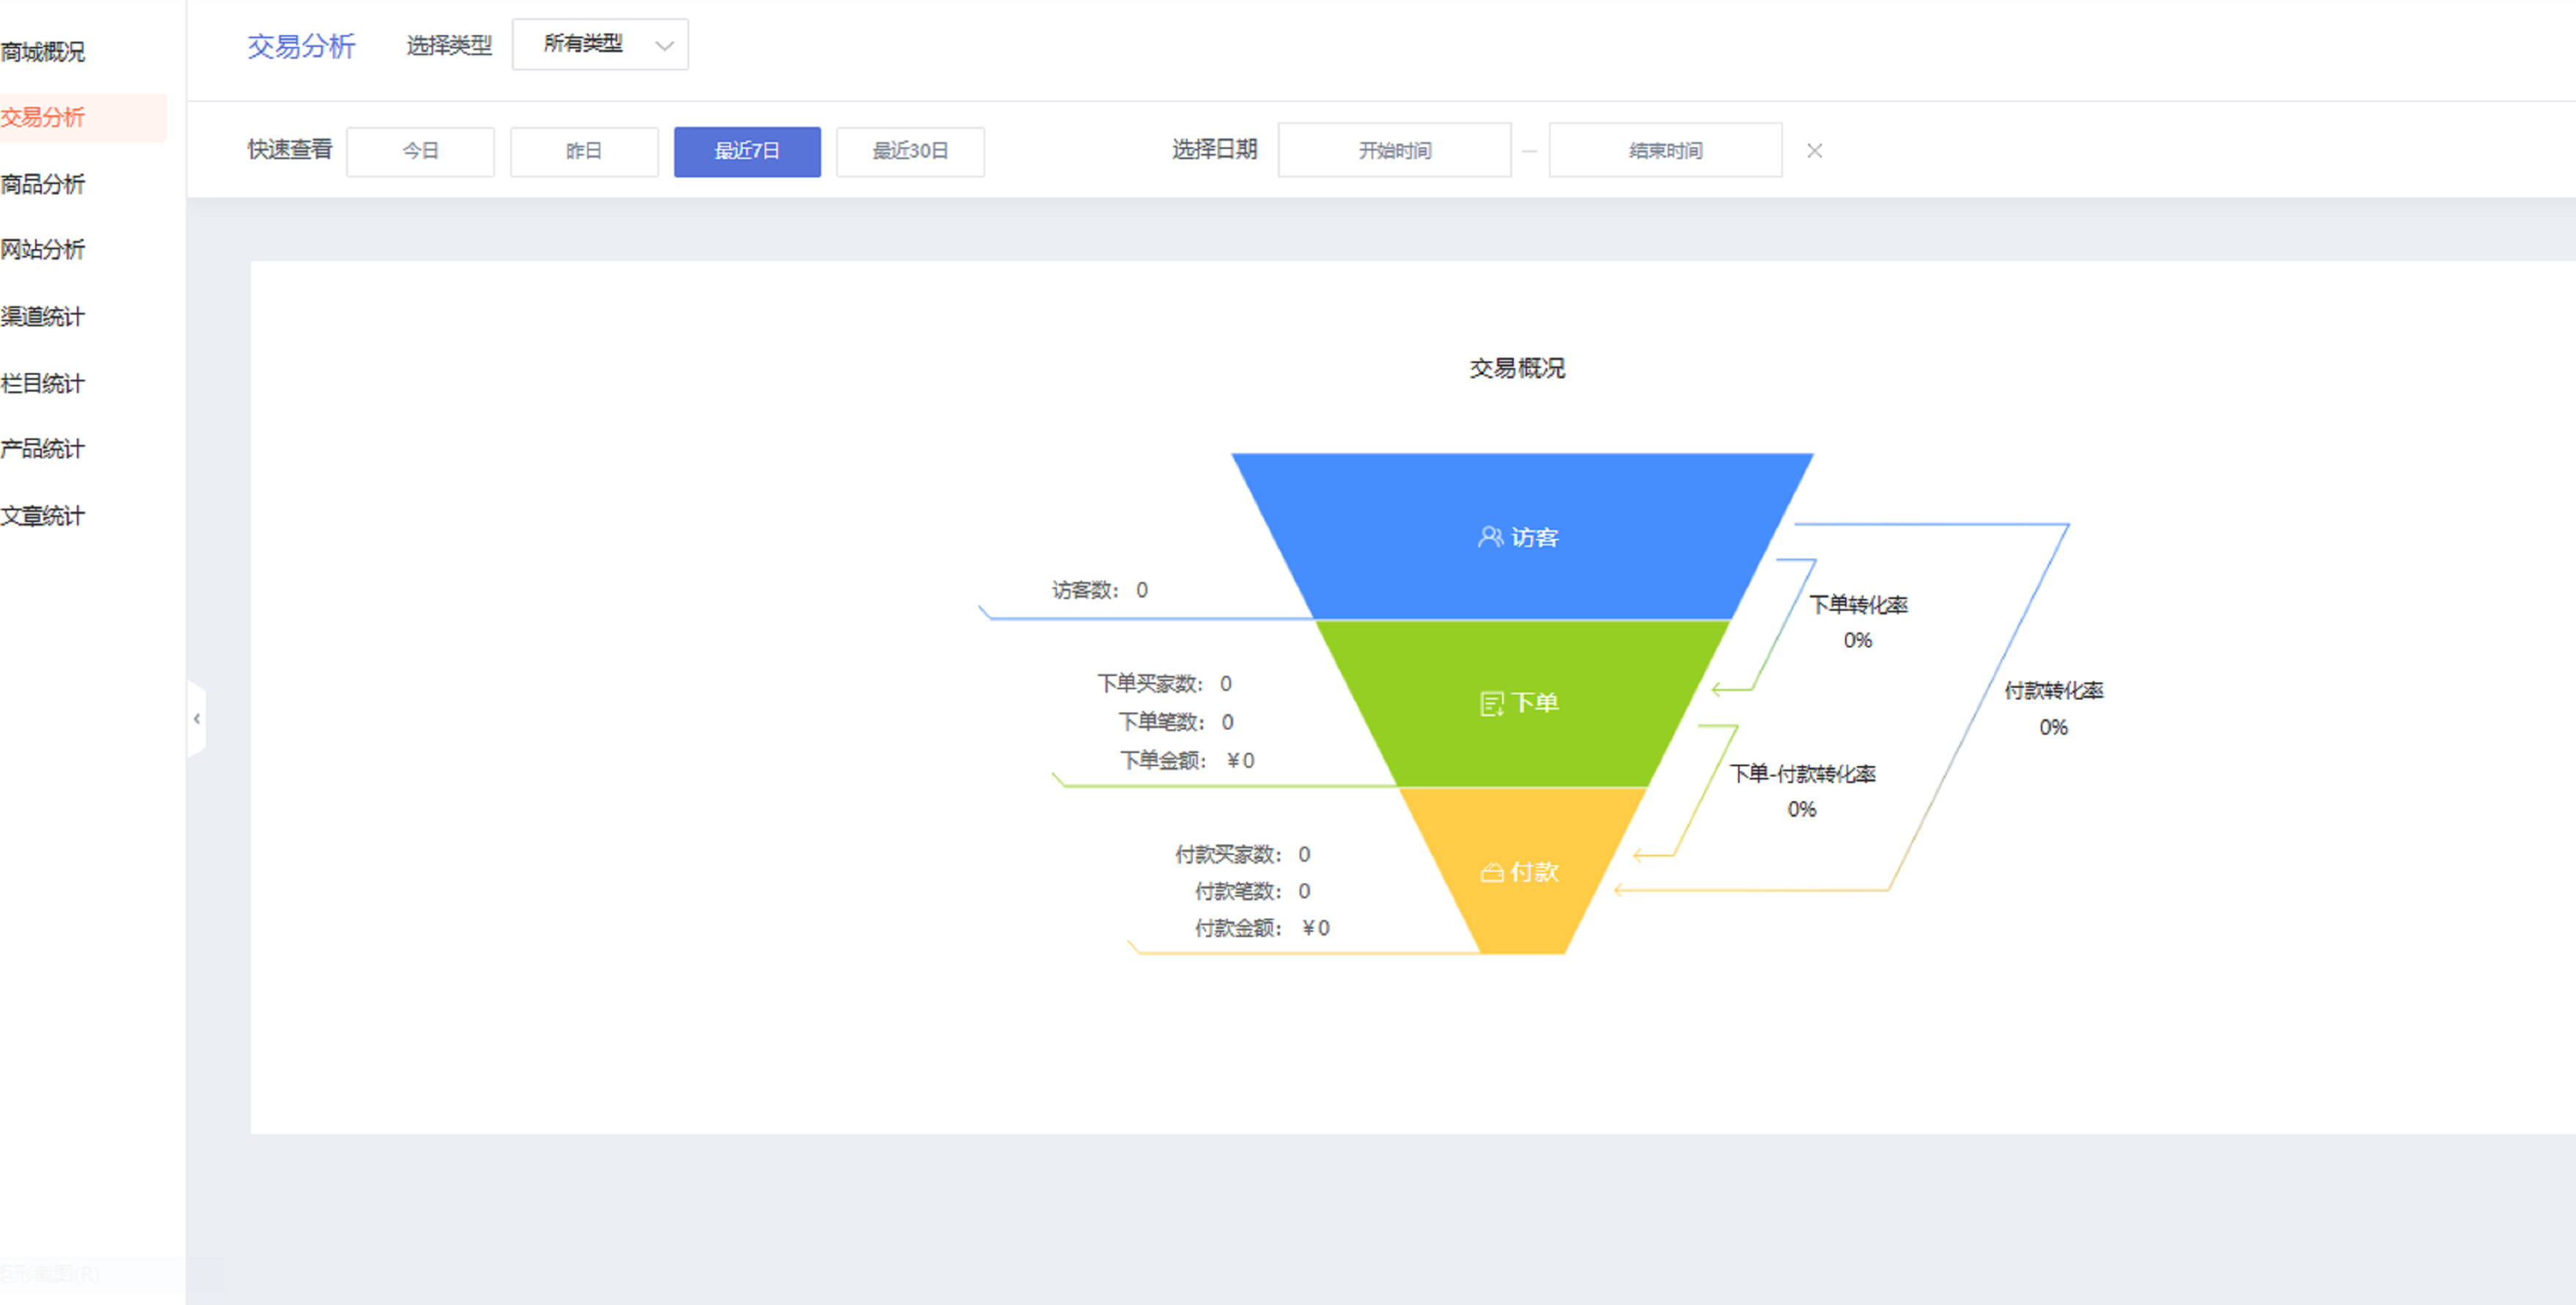Open 商品分析 in the sidebar

[x=44, y=184]
